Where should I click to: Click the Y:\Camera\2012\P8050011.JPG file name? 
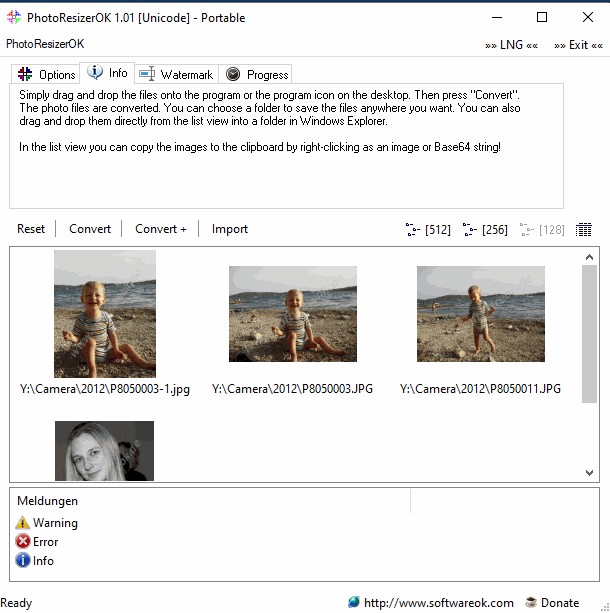click(480, 389)
